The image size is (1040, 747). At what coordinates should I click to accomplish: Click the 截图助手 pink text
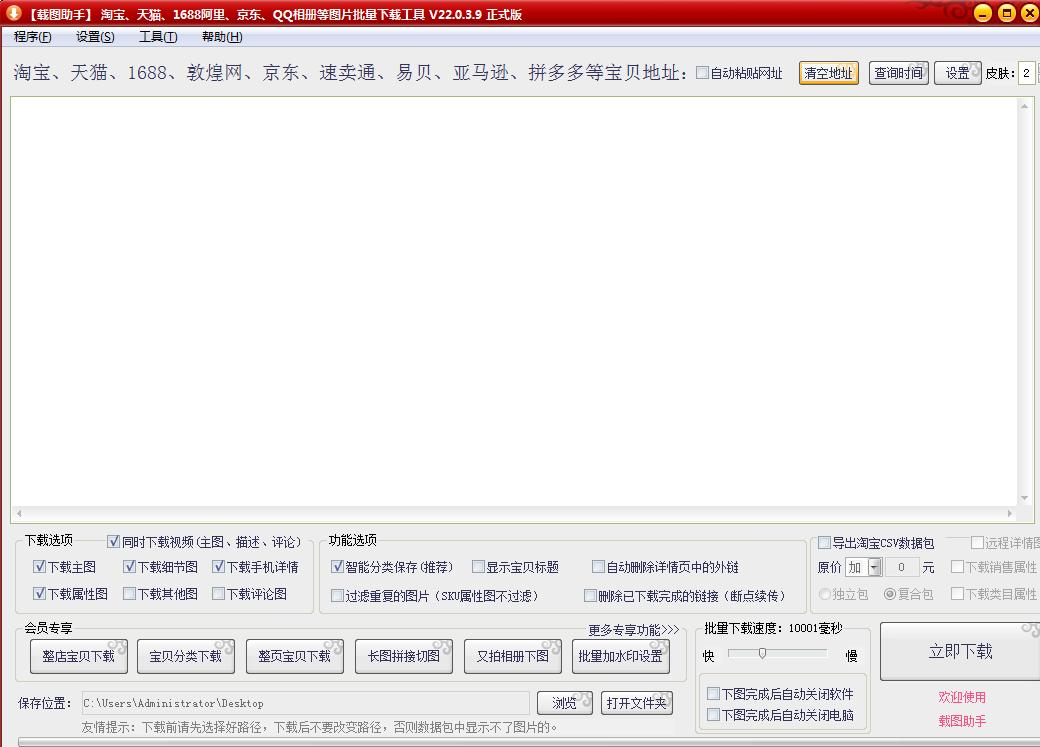coord(962,721)
